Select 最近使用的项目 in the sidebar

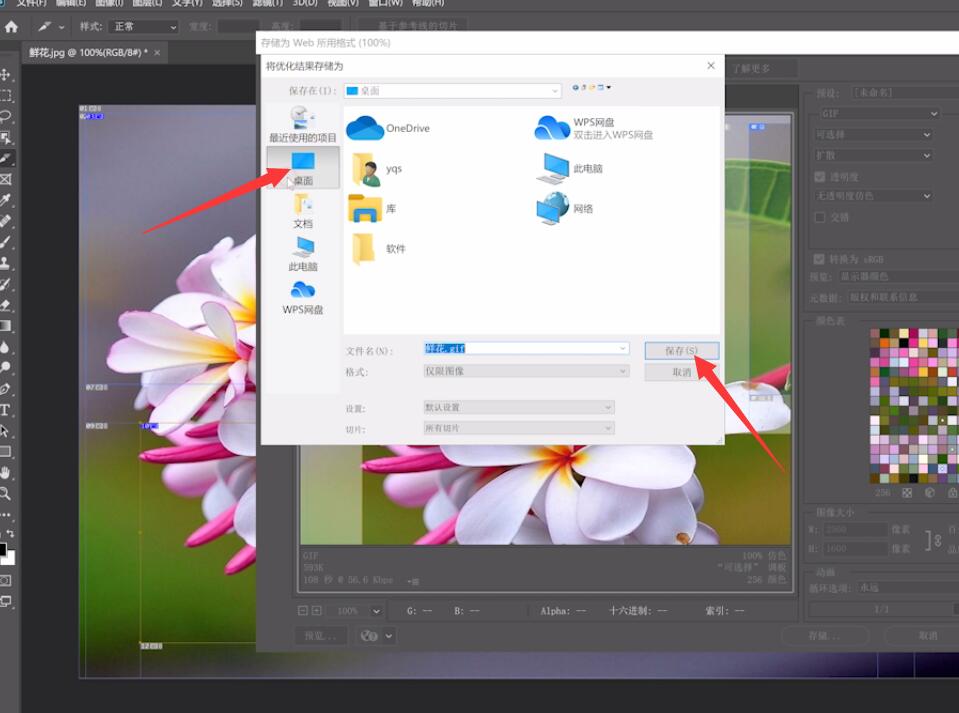click(303, 124)
